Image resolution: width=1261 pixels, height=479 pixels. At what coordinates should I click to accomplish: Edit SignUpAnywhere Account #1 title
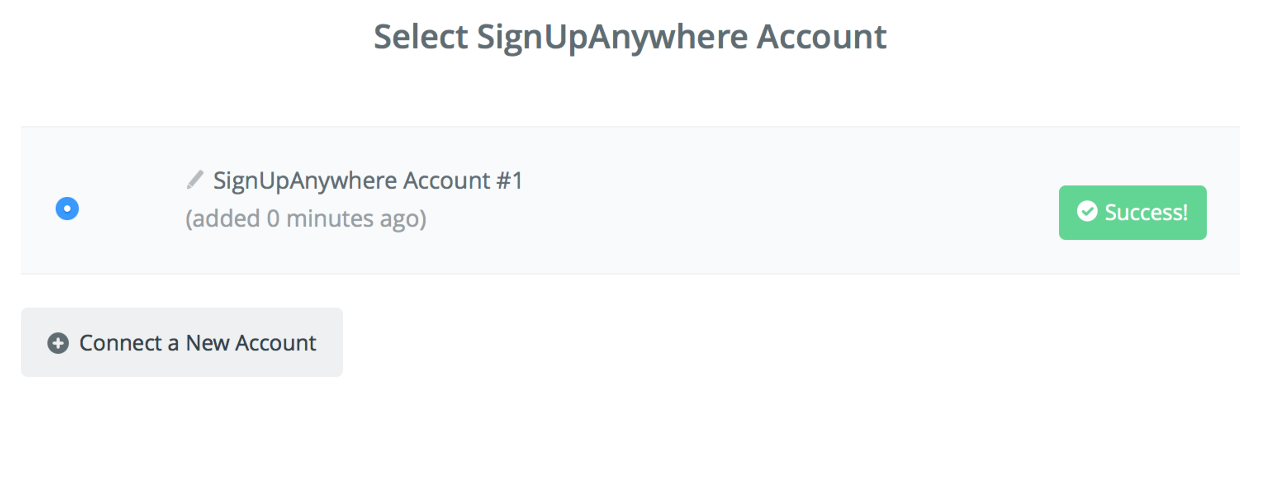pos(195,180)
